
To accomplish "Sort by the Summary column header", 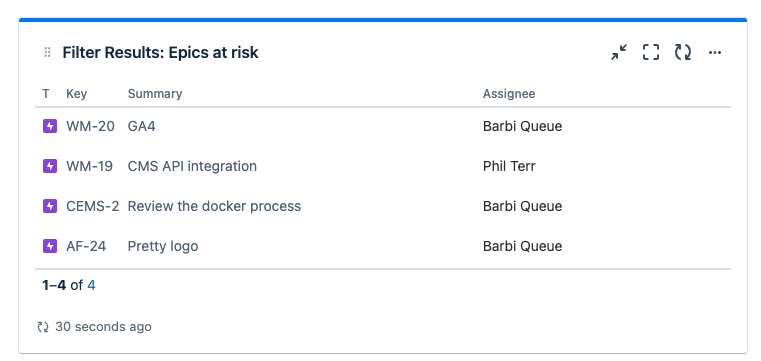I will pyautogui.click(x=155, y=94).
